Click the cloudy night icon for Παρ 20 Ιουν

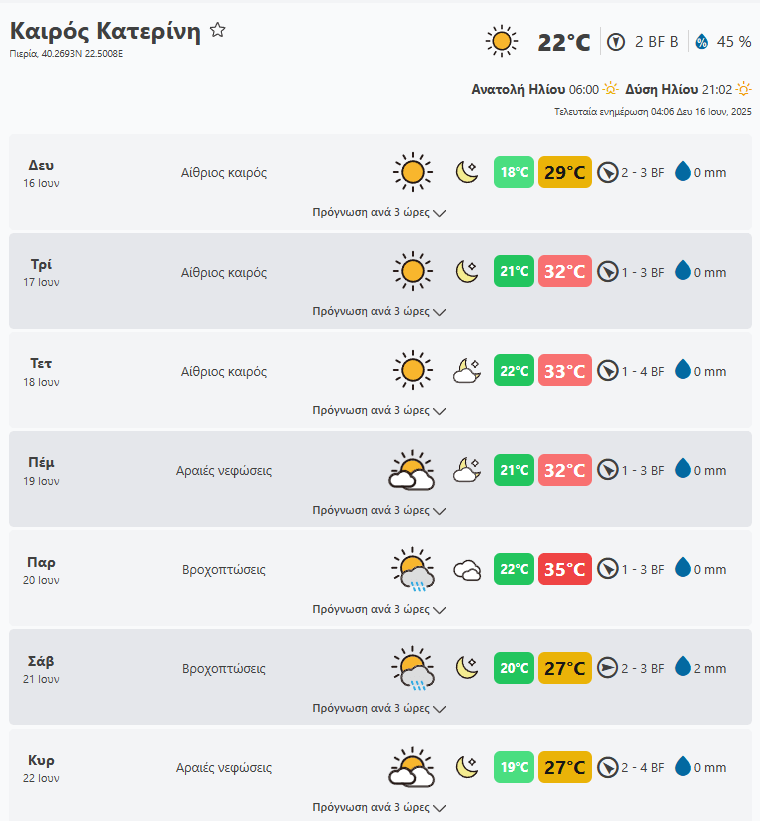click(x=467, y=570)
